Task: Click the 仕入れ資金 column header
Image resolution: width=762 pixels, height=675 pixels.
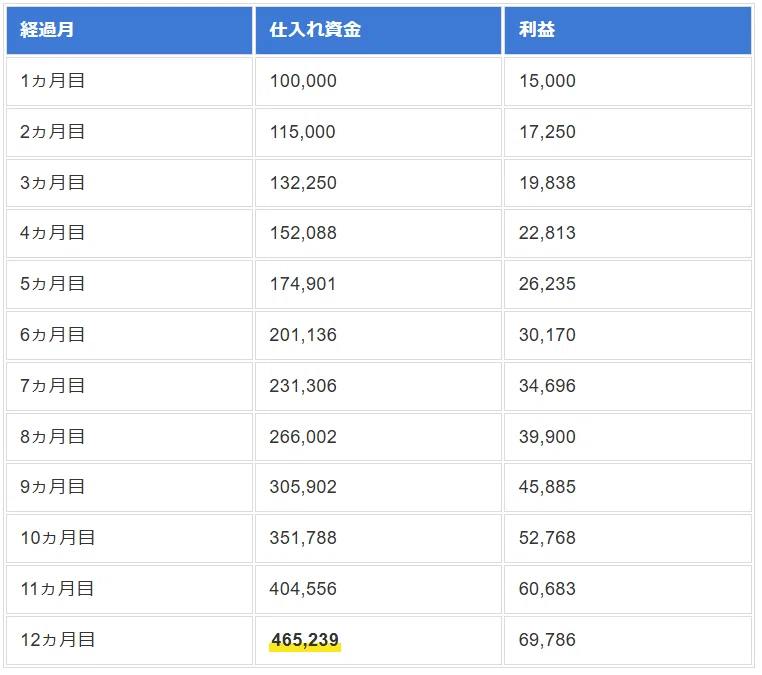Action: coord(378,30)
